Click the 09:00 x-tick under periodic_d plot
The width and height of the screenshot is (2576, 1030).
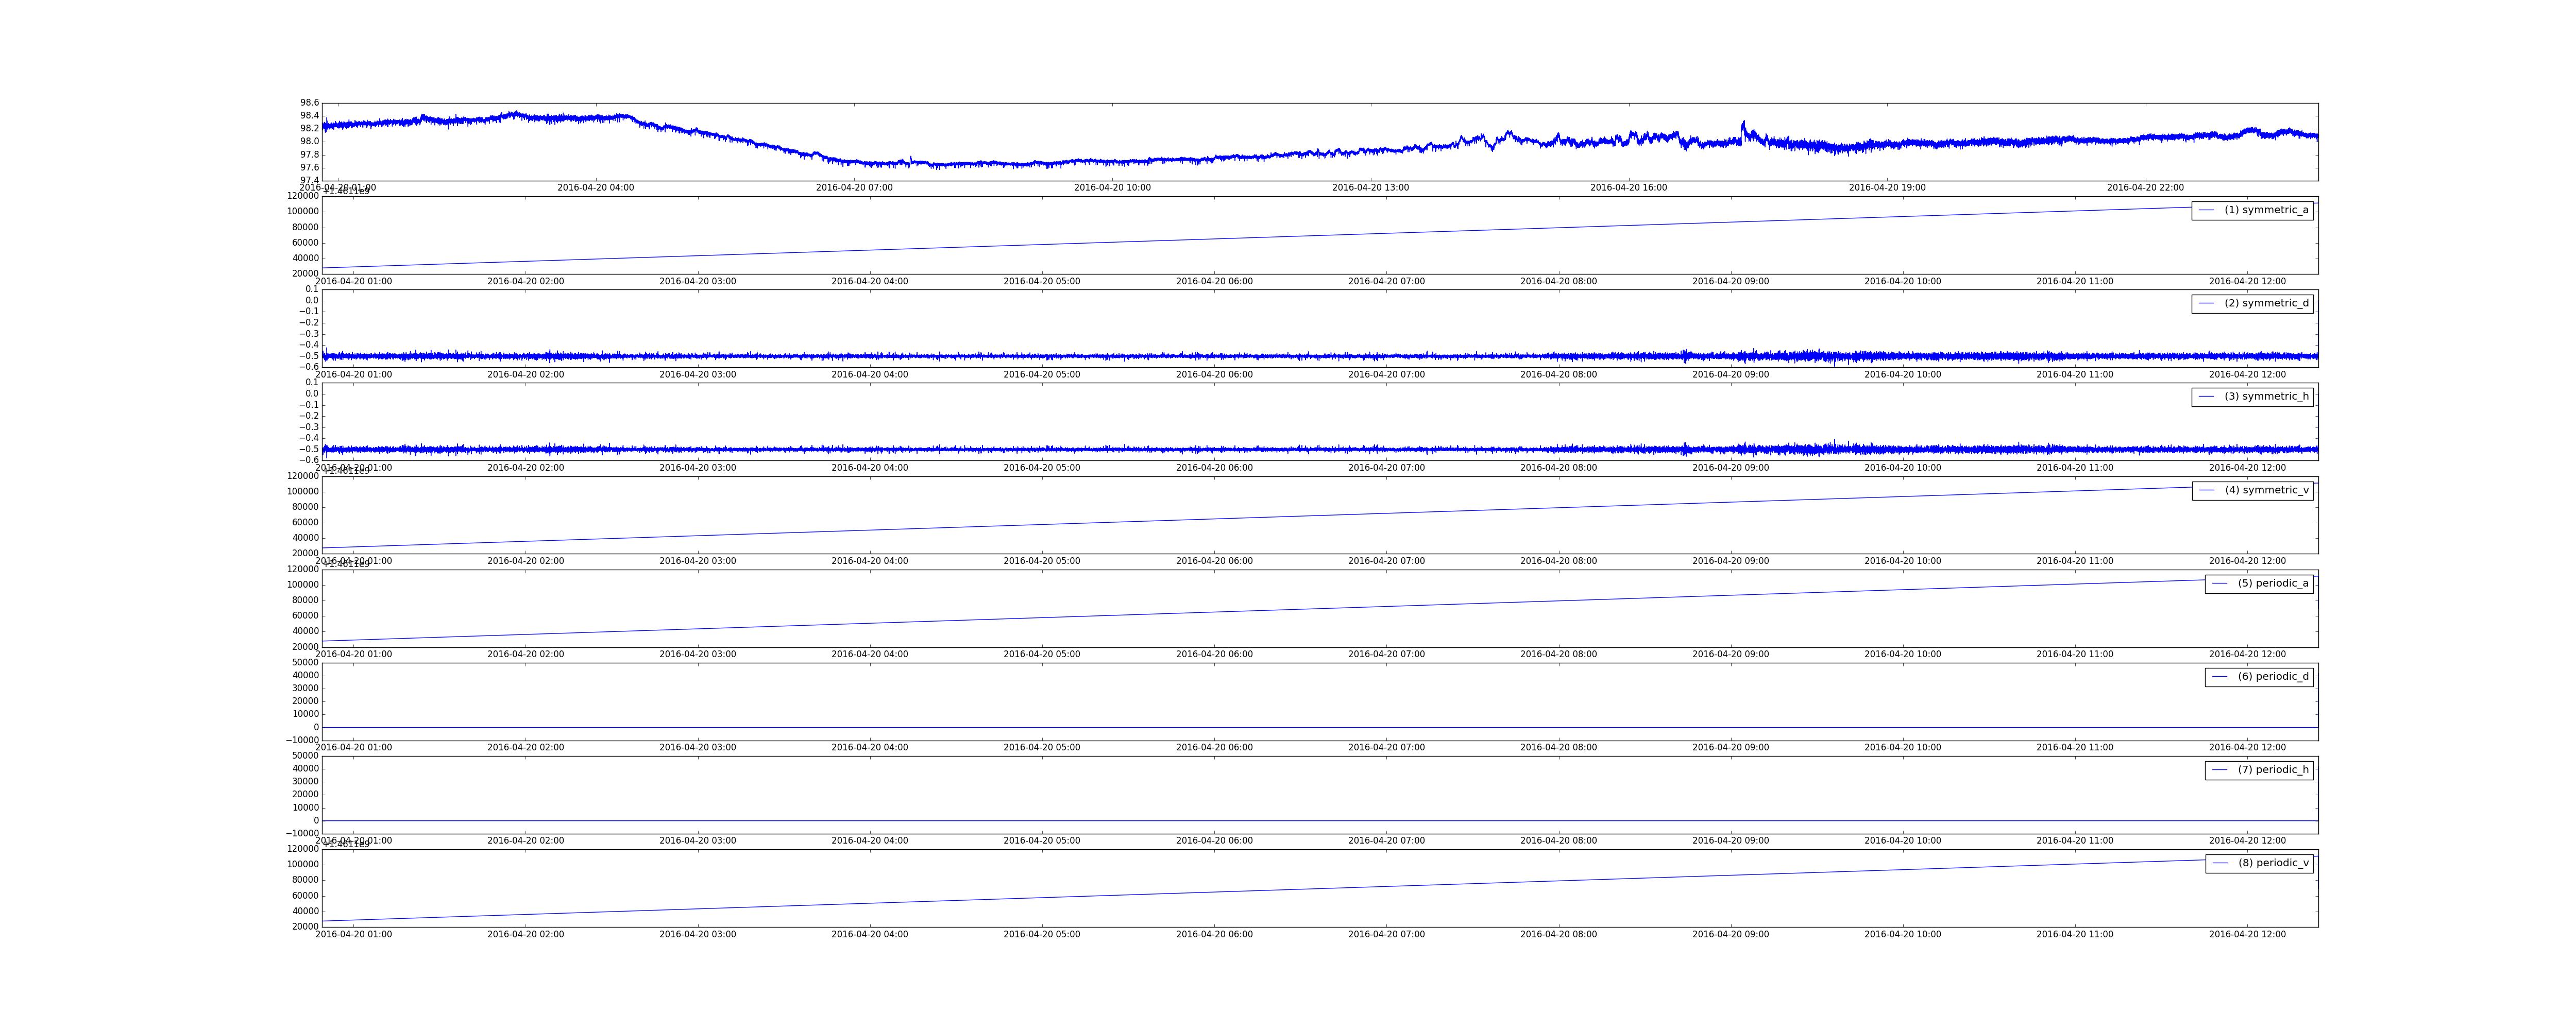click(x=1731, y=748)
